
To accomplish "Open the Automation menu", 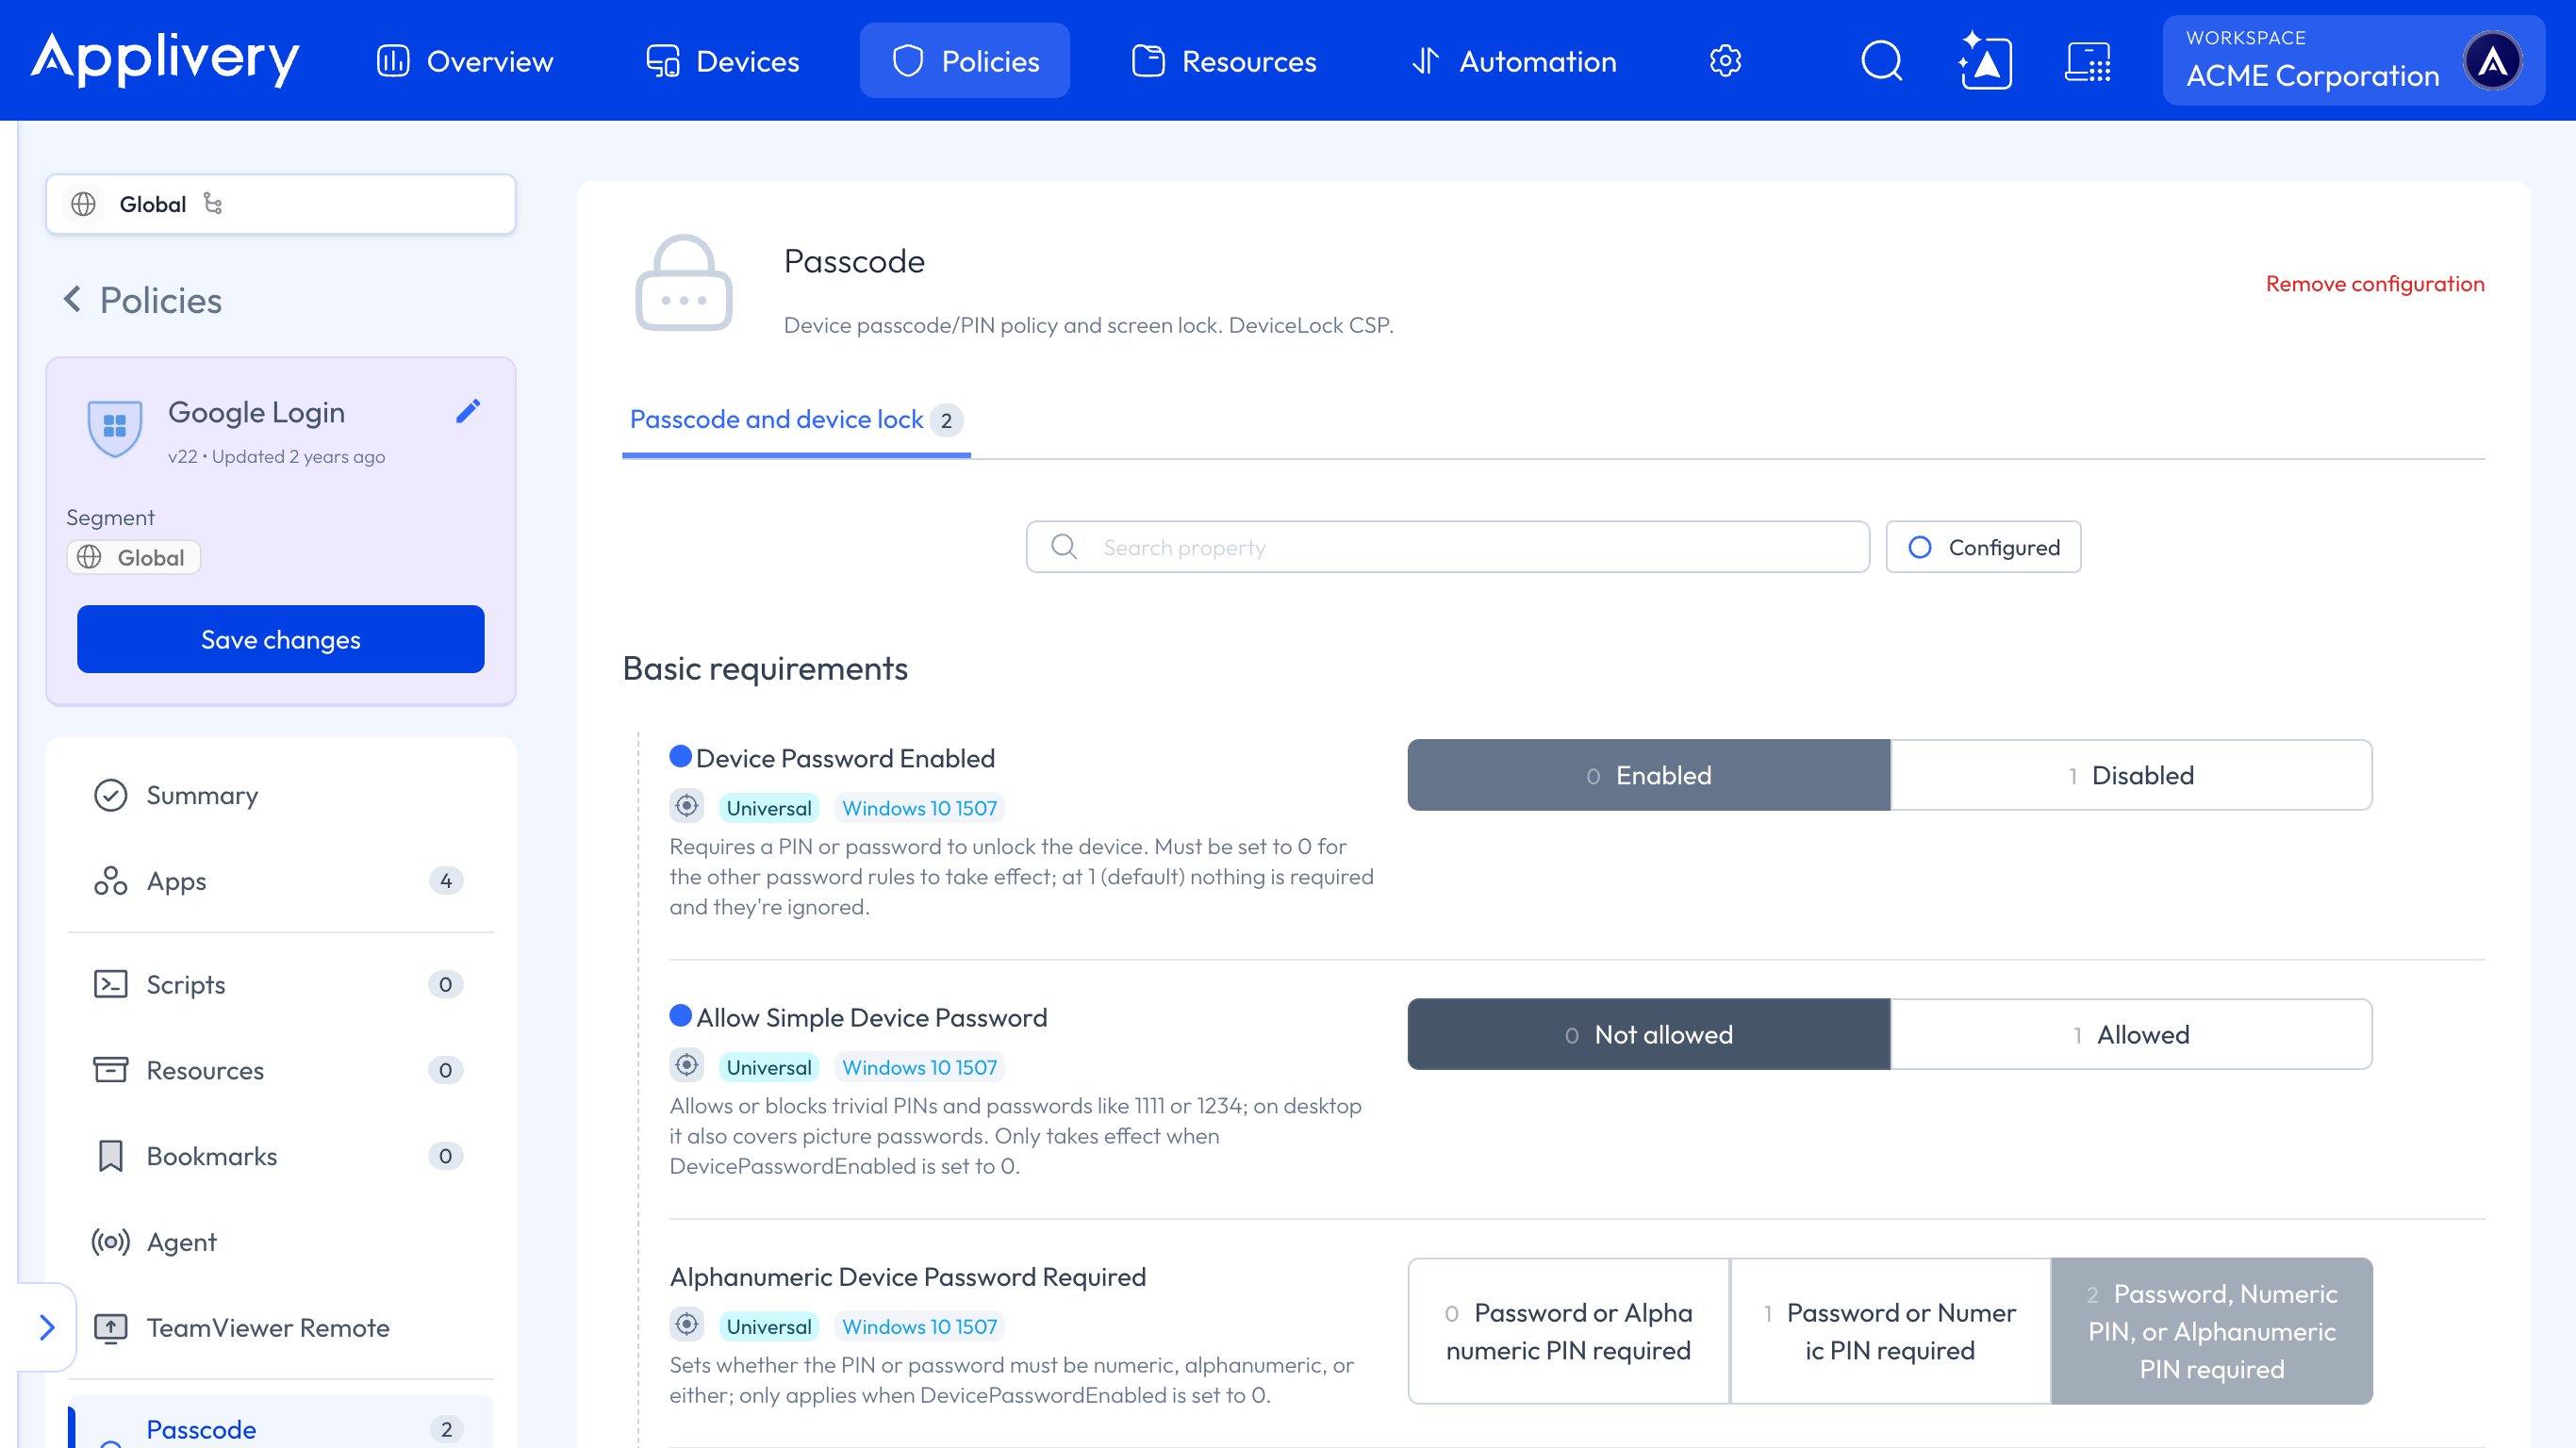I will (x=1513, y=61).
